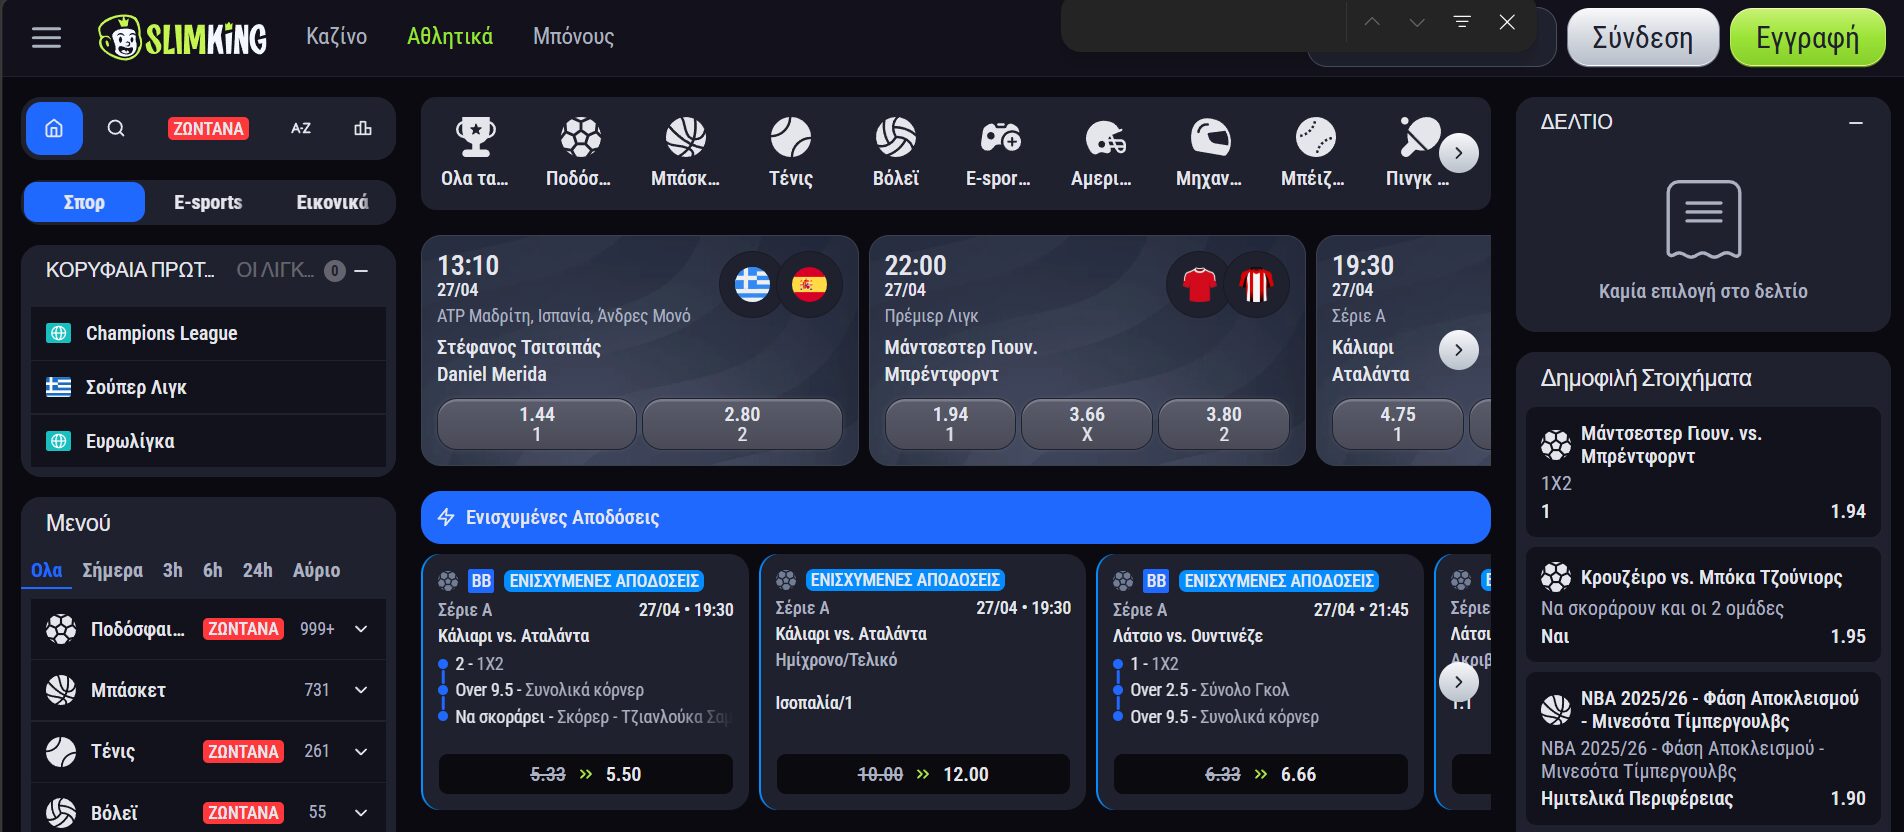The width and height of the screenshot is (1904, 832).
Task: Pick 4.75 odds for Κάλιαρι
Action: [x=1398, y=424]
